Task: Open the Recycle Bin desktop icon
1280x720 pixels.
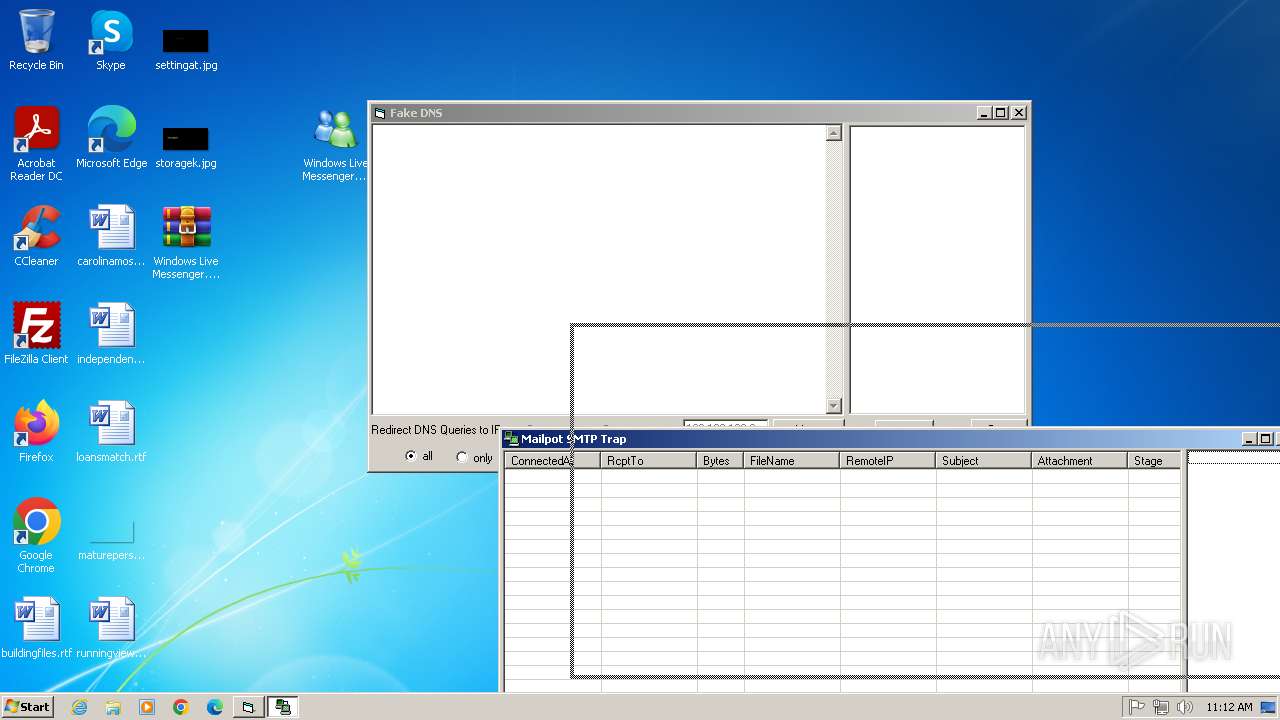Action: (x=36, y=40)
